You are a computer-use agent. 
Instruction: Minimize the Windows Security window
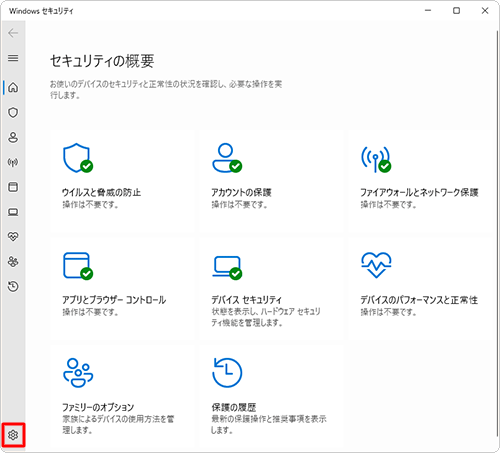coord(428,11)
